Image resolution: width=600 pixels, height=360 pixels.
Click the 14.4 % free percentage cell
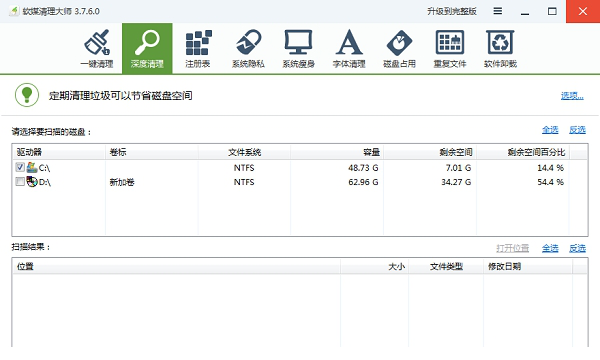tap(551, 168)
